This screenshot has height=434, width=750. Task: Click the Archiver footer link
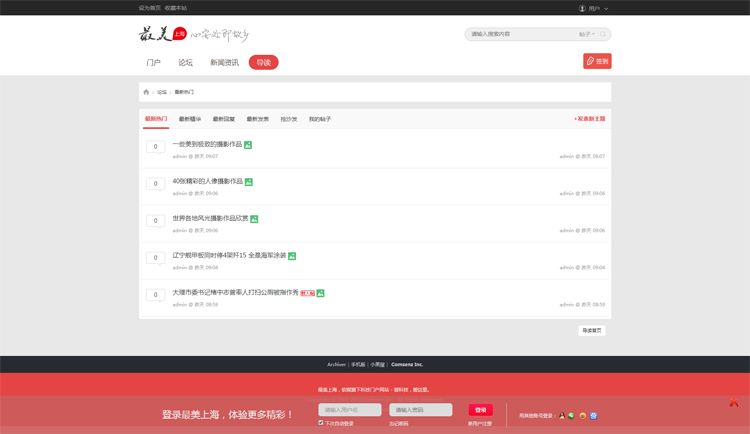click(336, 364)
